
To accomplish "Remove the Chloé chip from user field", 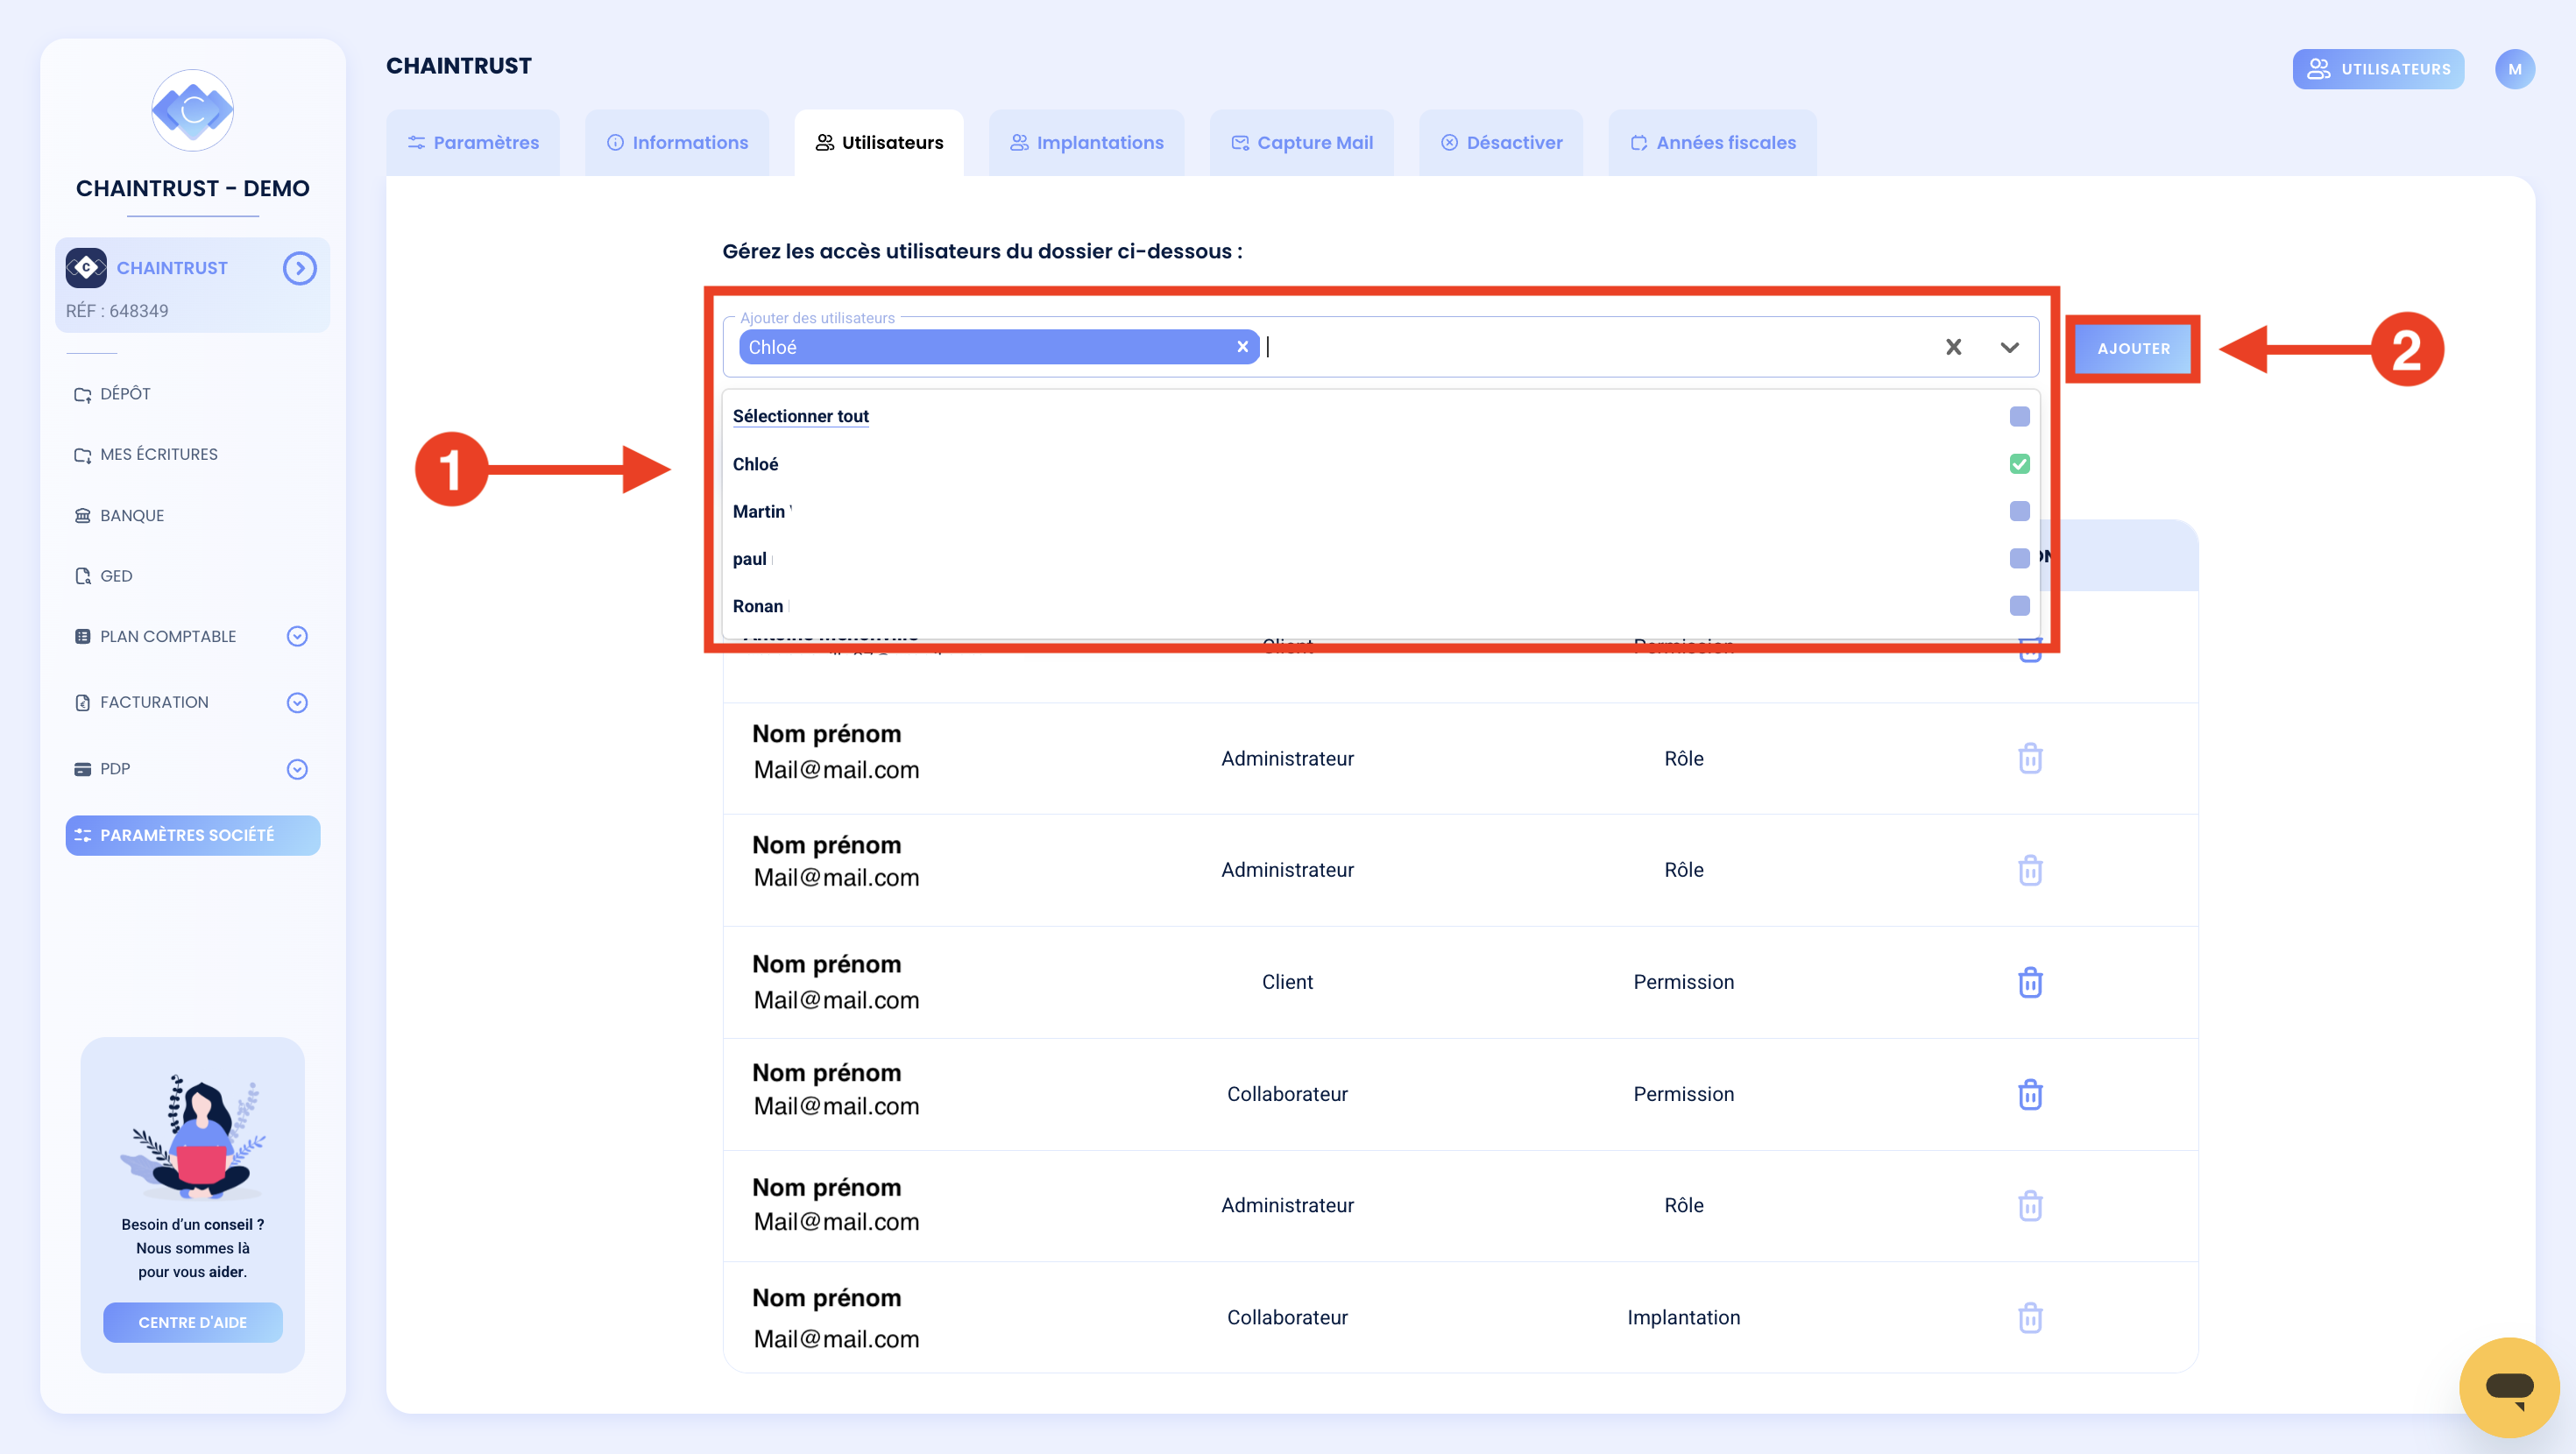I will coord(1242,347).
